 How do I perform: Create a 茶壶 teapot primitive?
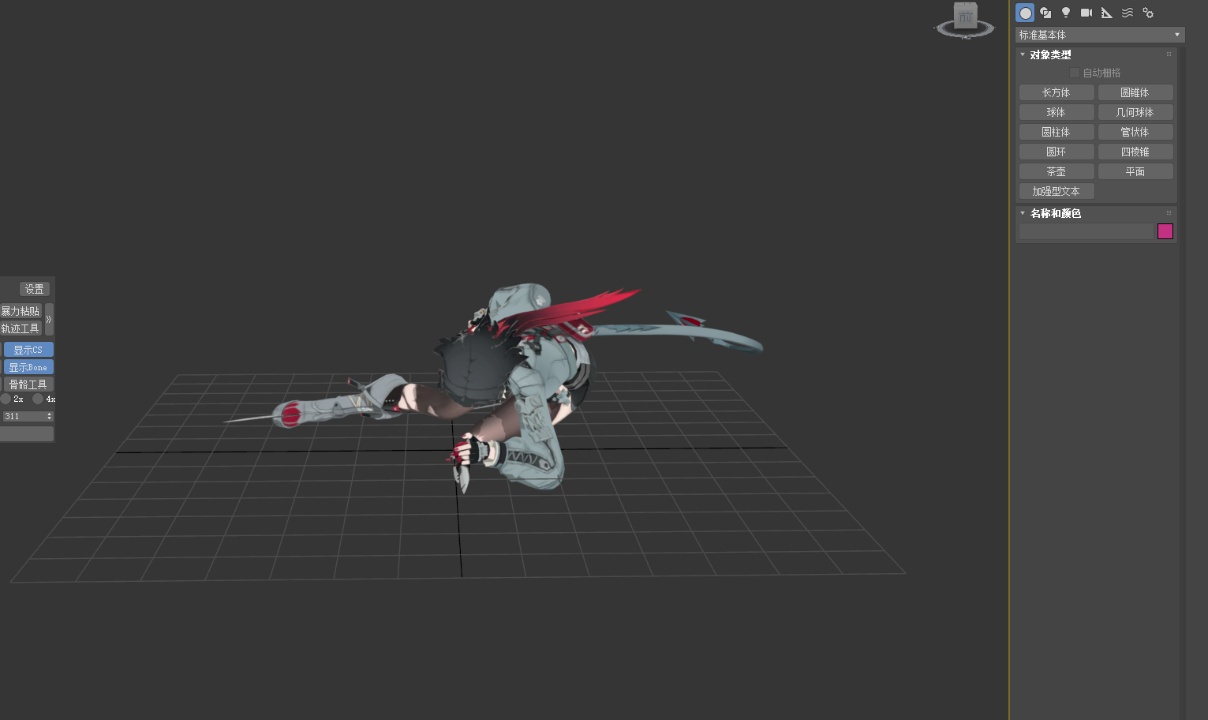click(x=1056, y=171)
